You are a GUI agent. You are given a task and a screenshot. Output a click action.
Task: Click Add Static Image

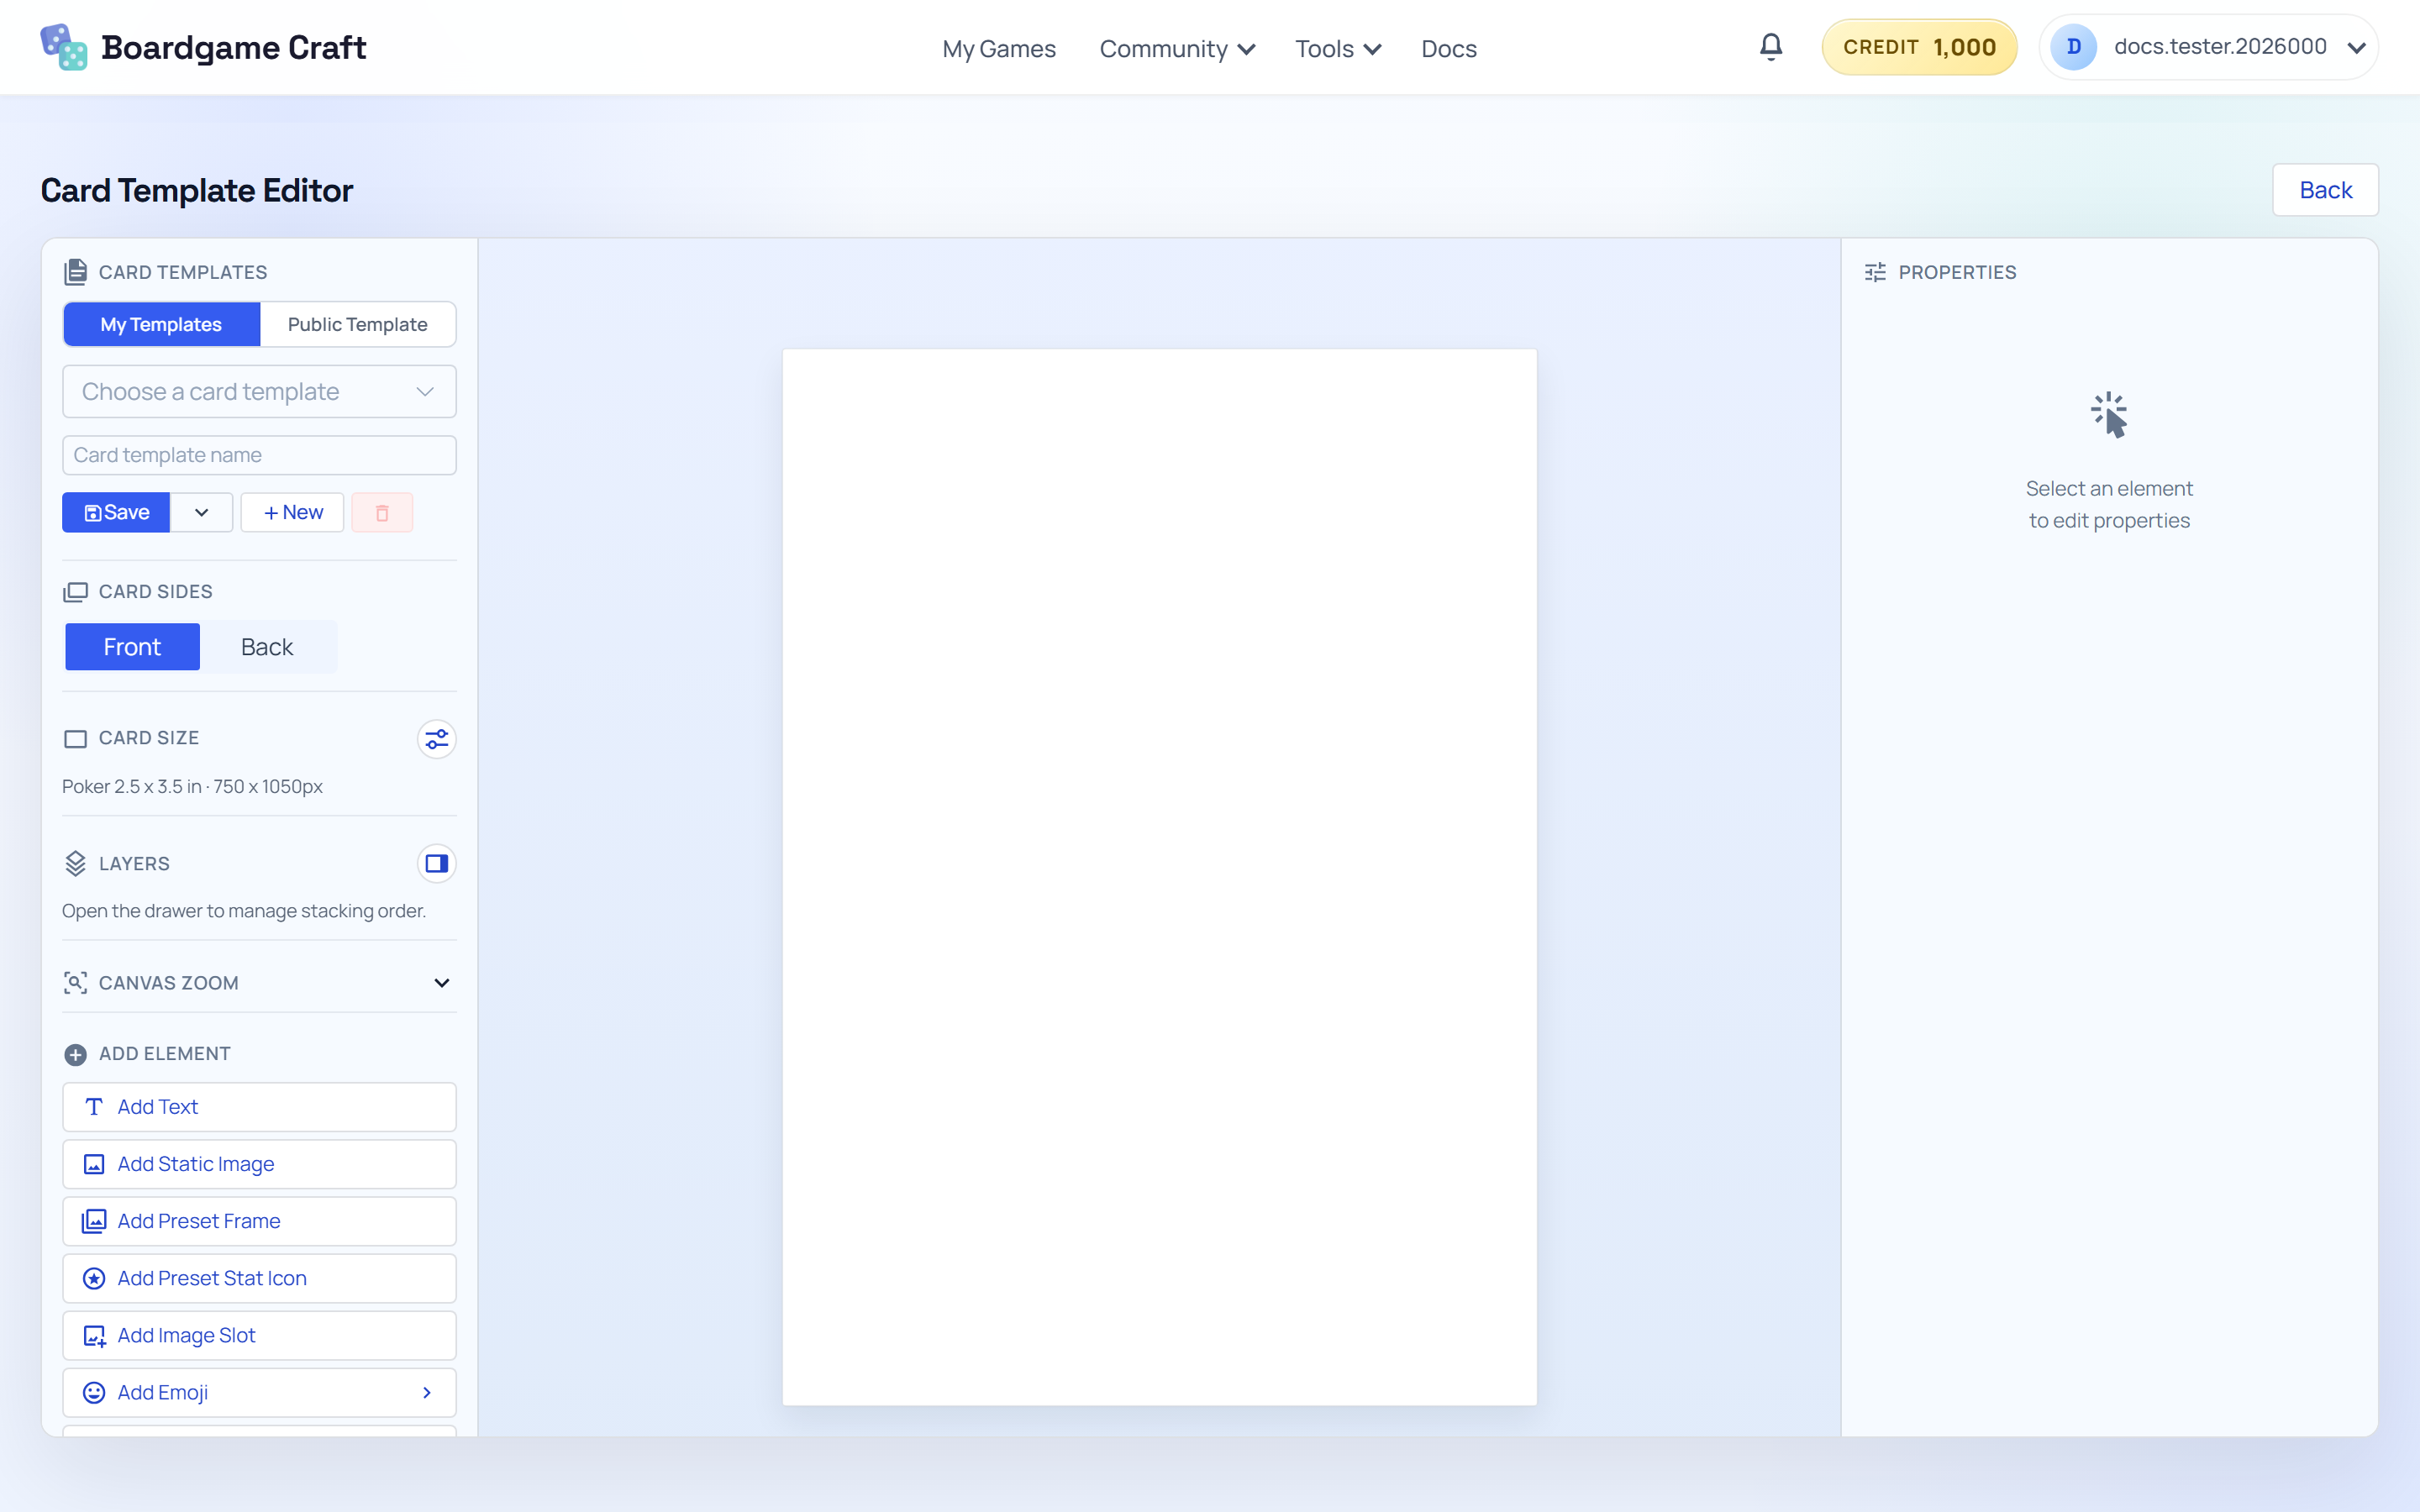click(x=259, y=1164)
